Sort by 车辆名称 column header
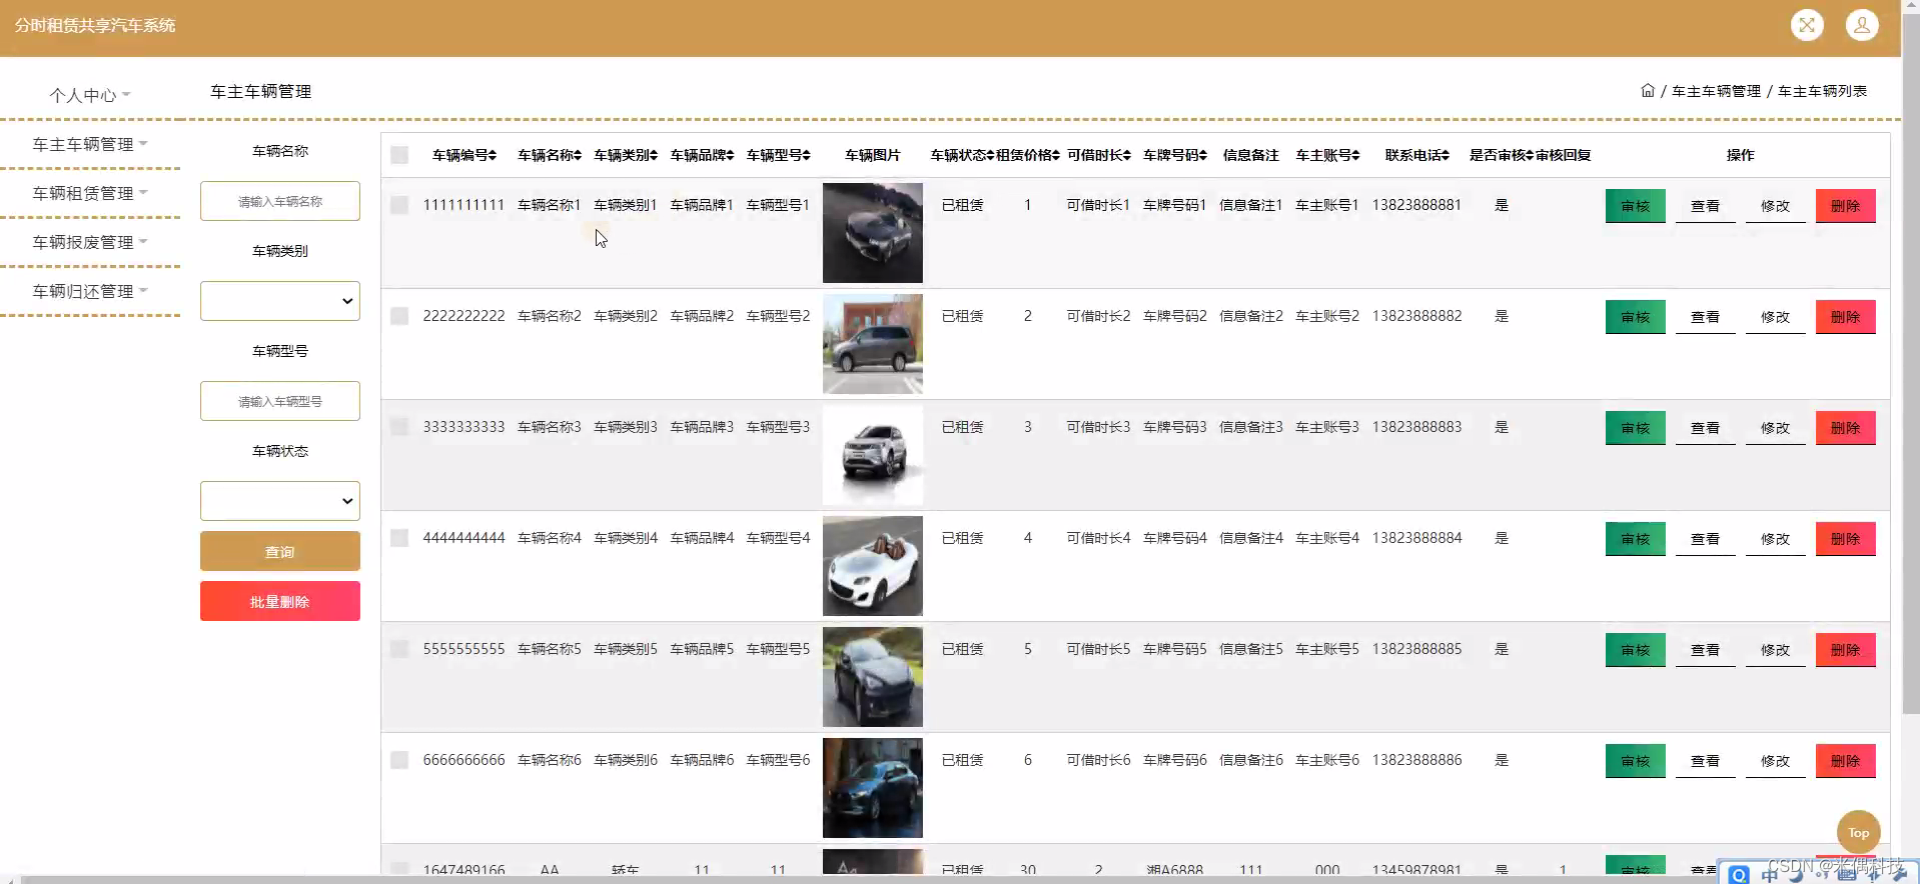 point(549,155)
